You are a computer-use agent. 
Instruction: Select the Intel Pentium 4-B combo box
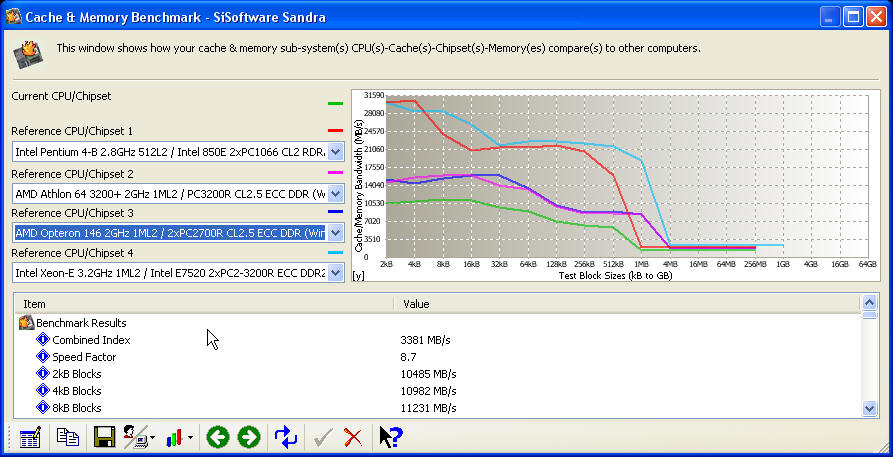(x=178, y=152)
